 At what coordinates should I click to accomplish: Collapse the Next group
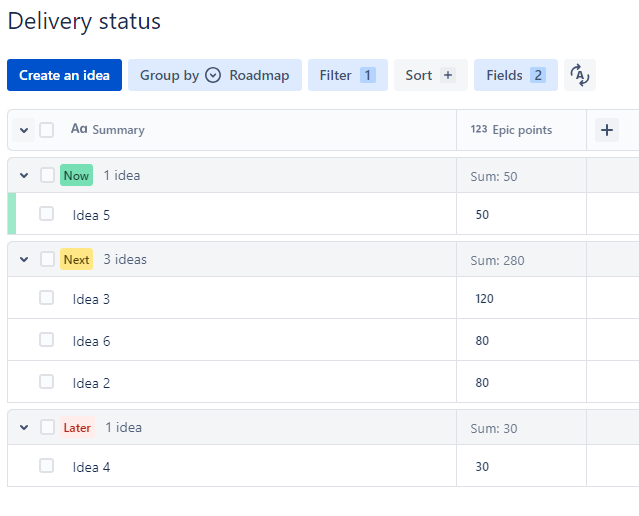(24, 260)
